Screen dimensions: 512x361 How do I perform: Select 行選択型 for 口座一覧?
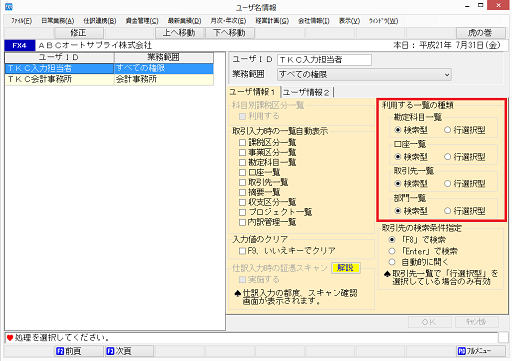[x=447, y=157]
